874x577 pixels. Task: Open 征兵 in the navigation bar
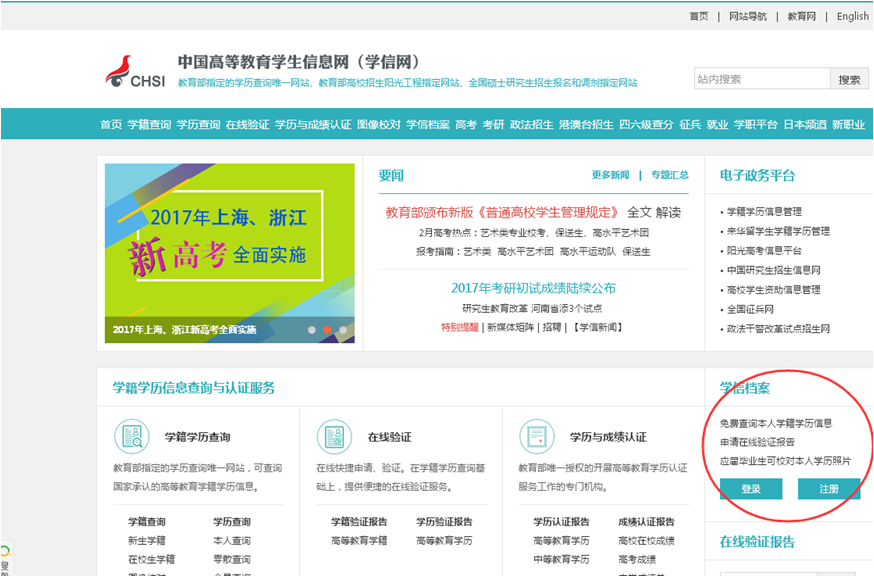point(690,124)
